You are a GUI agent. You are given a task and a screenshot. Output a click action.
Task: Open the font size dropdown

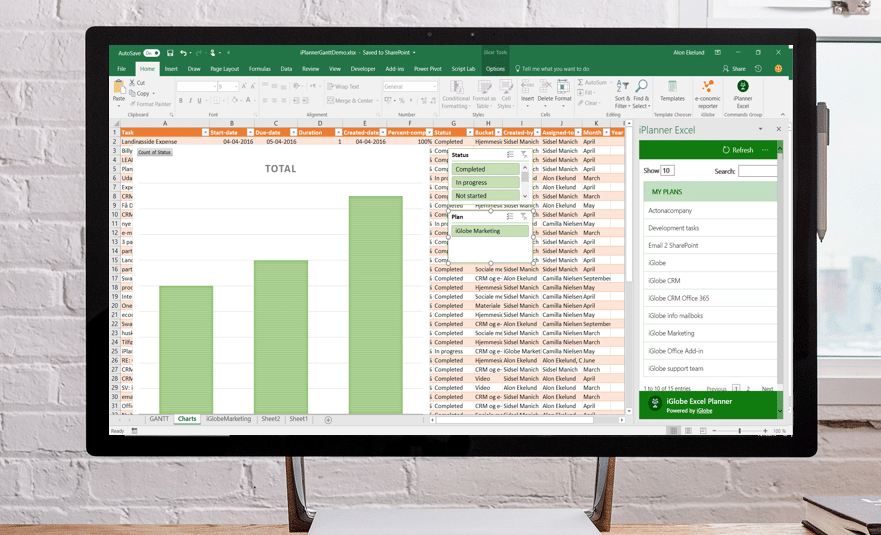[235, 87]
